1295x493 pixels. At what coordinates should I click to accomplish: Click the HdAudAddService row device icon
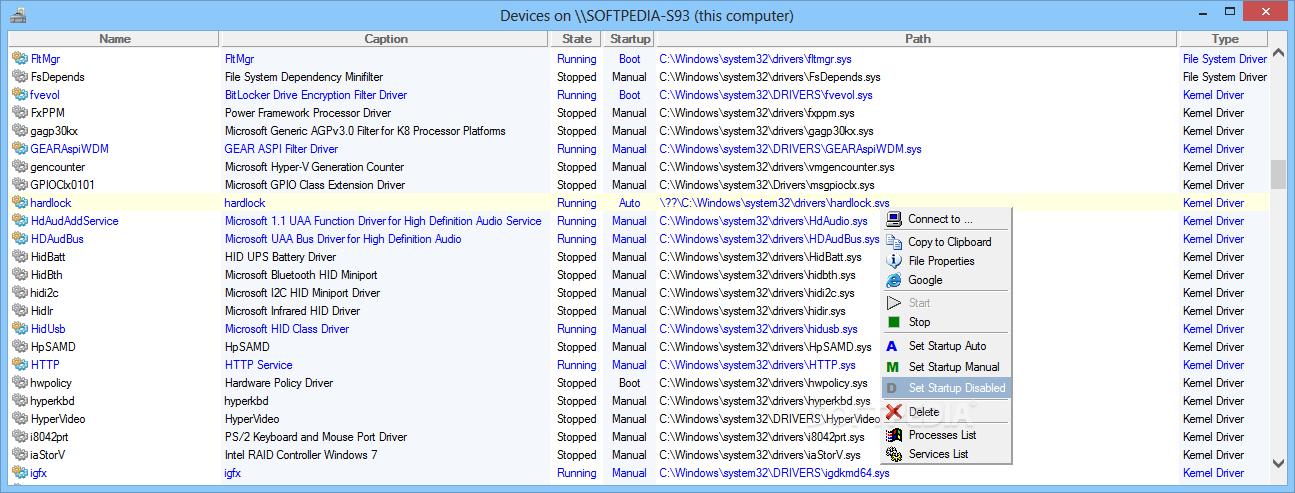[x=19, y=221]
